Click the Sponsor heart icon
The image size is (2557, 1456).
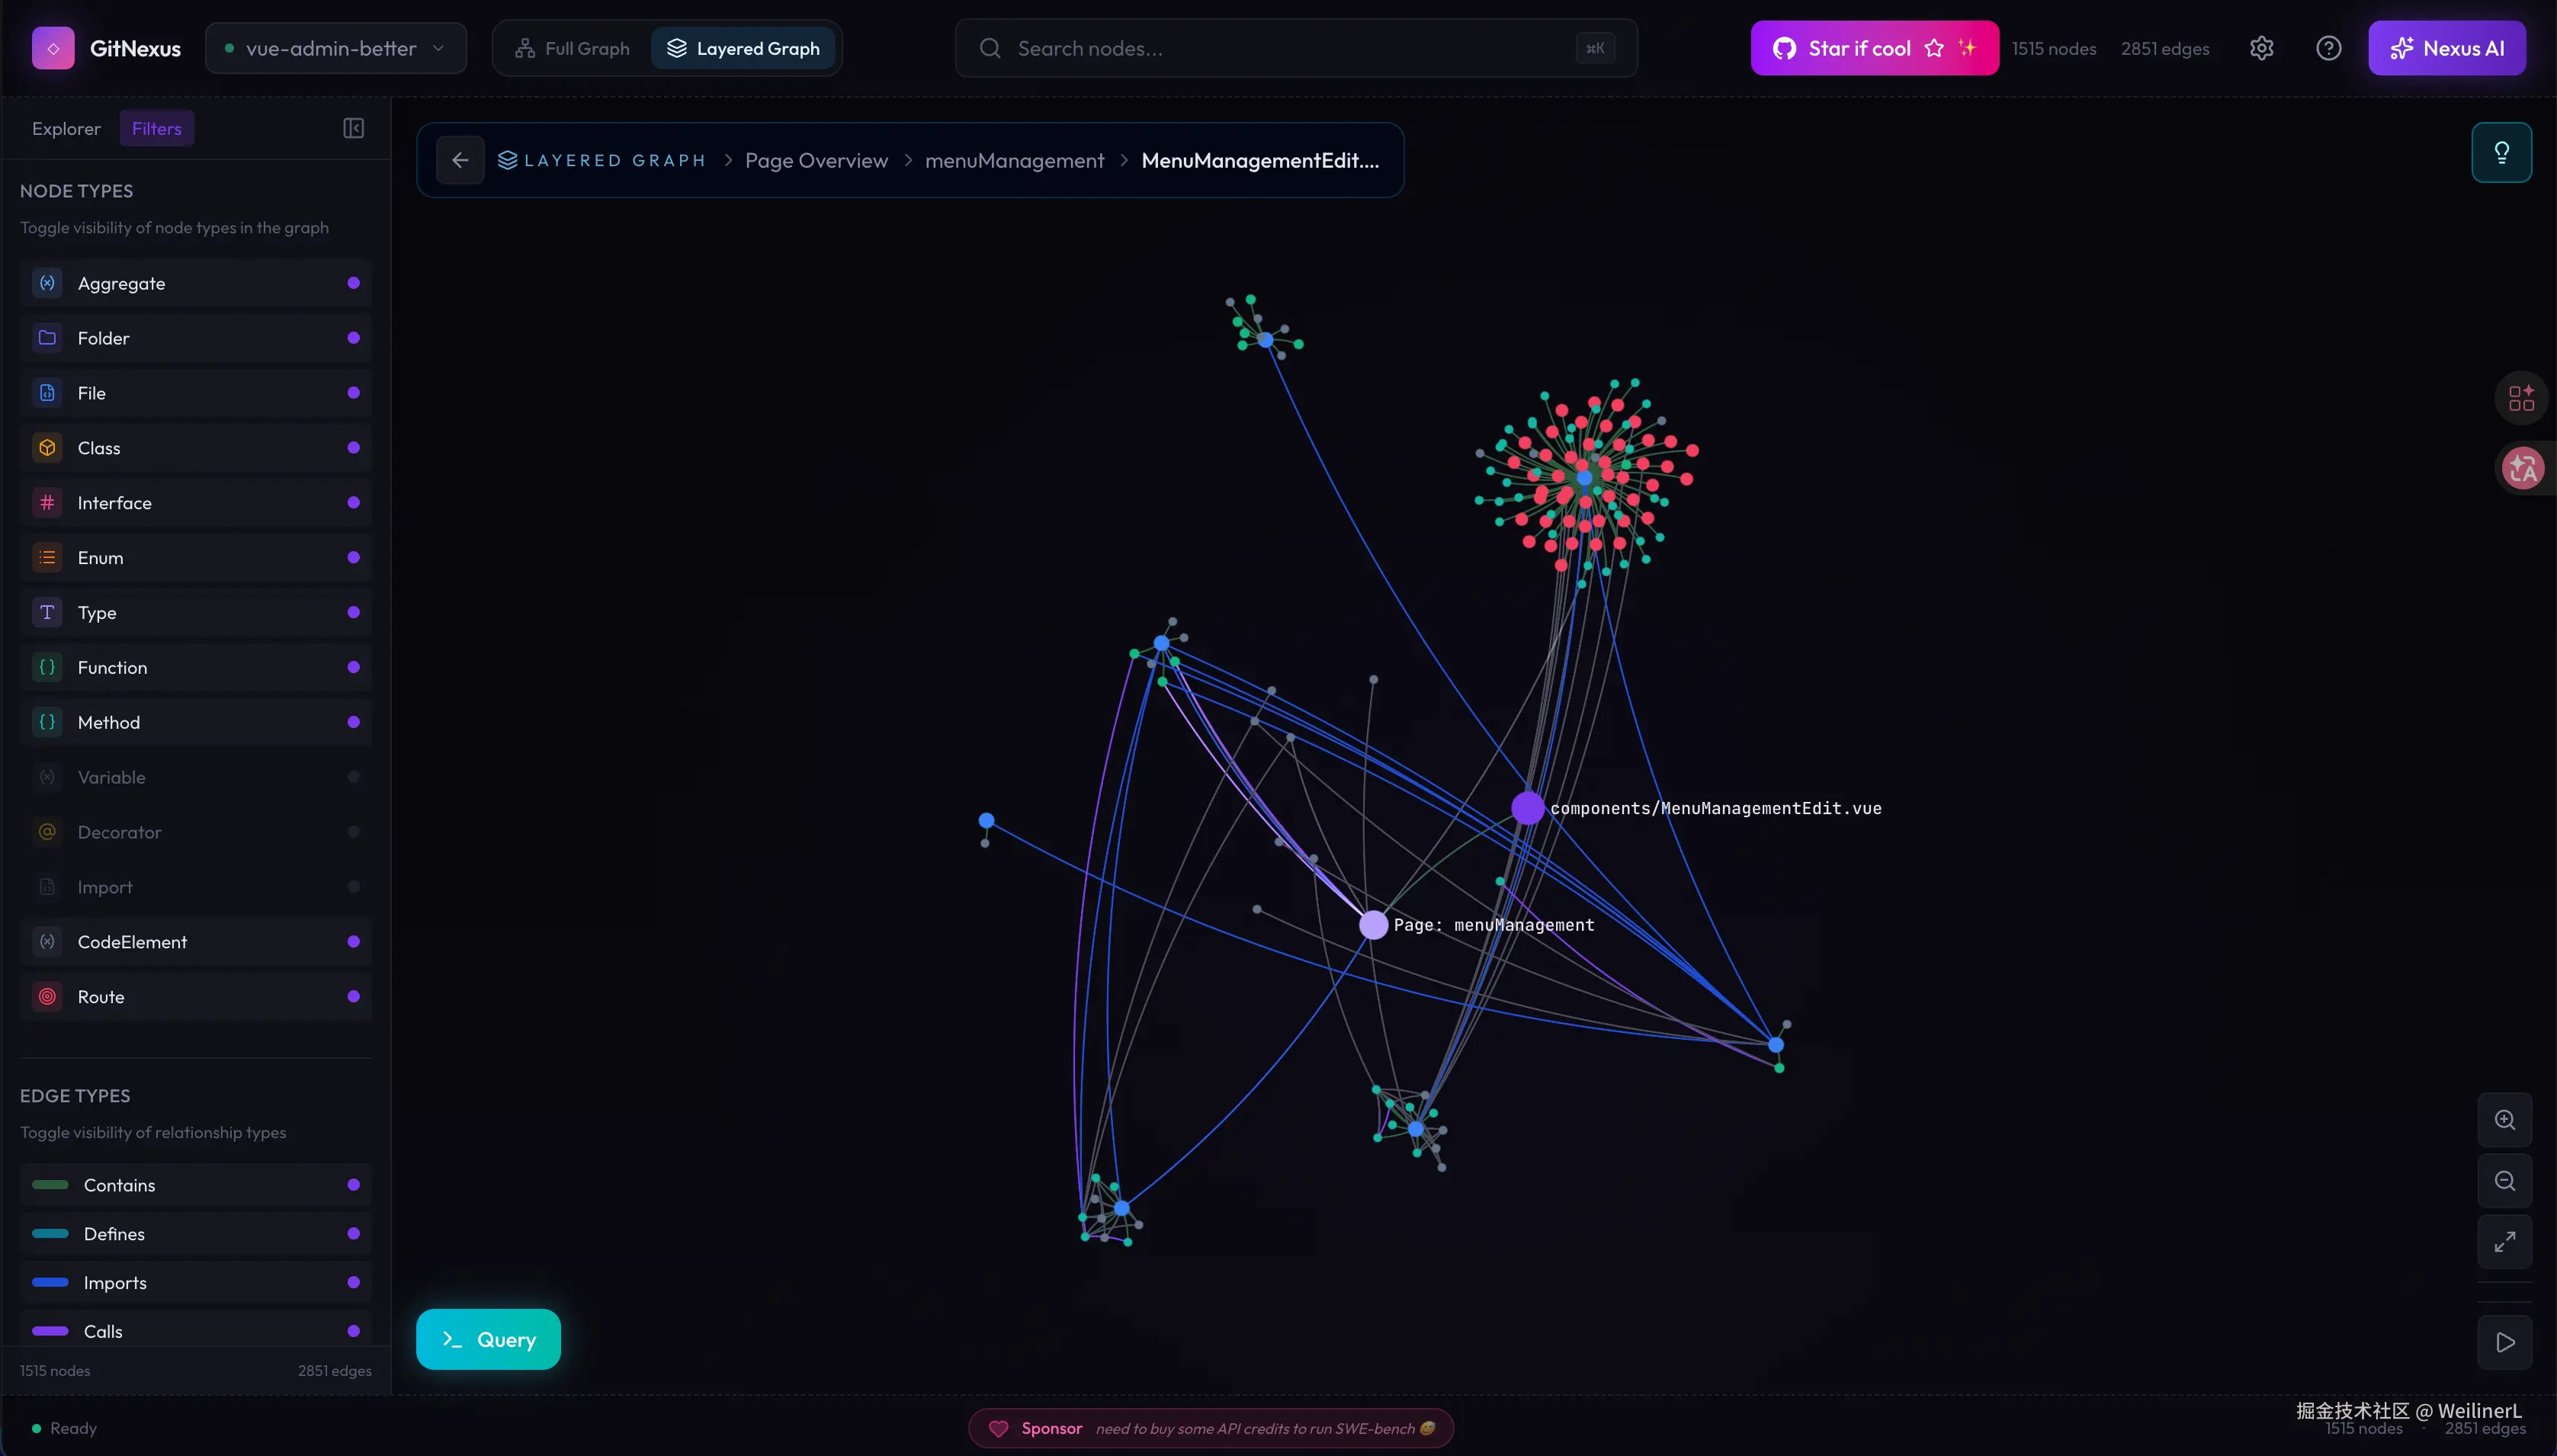[998, 1428]
